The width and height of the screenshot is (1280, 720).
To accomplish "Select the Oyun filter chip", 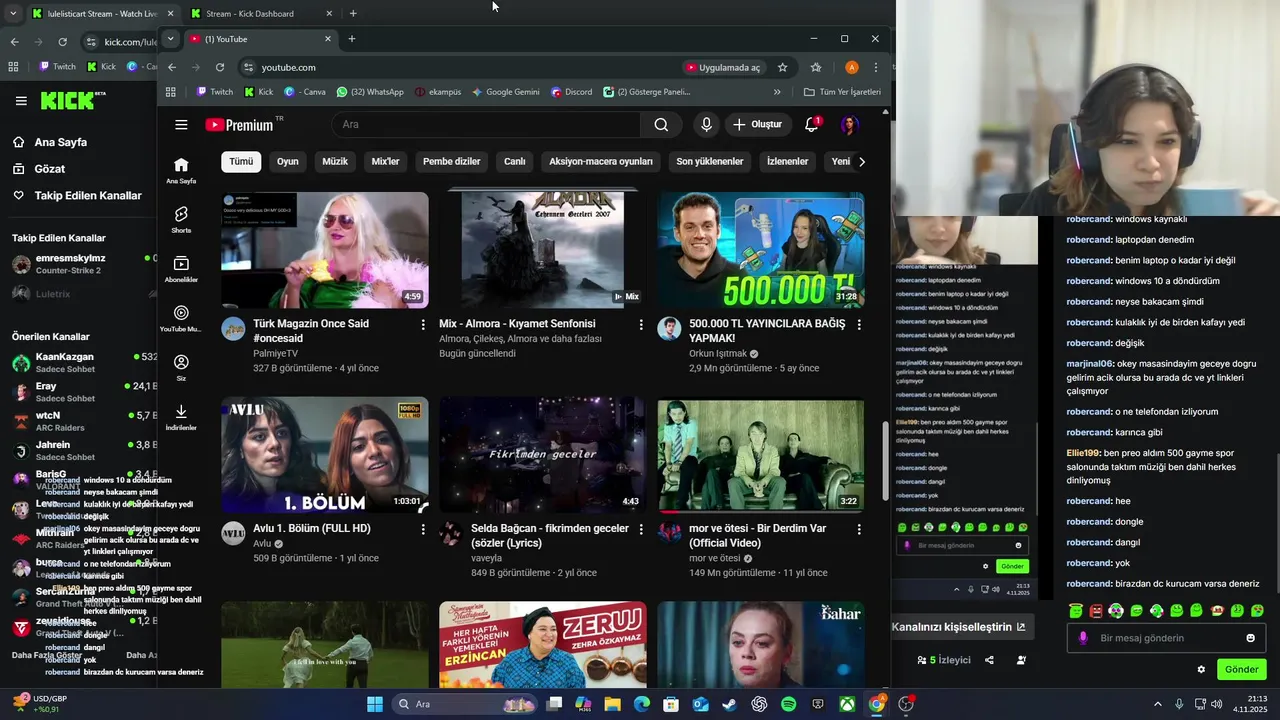I will [288, 161].
